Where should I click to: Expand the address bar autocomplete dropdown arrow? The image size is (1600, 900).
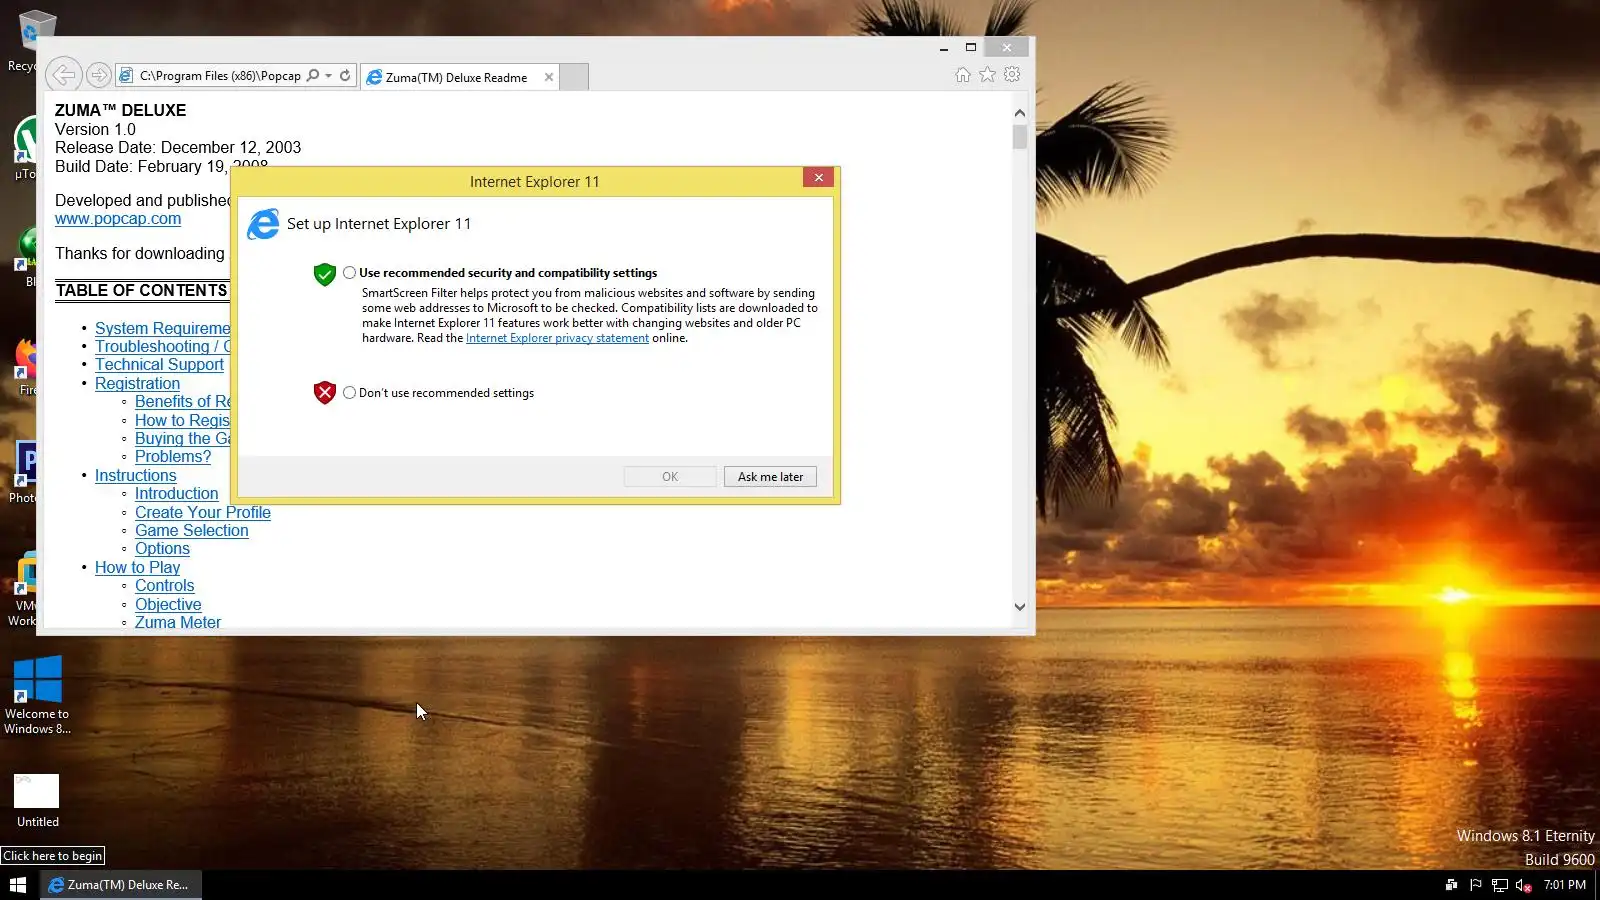[x=328, y=75]
